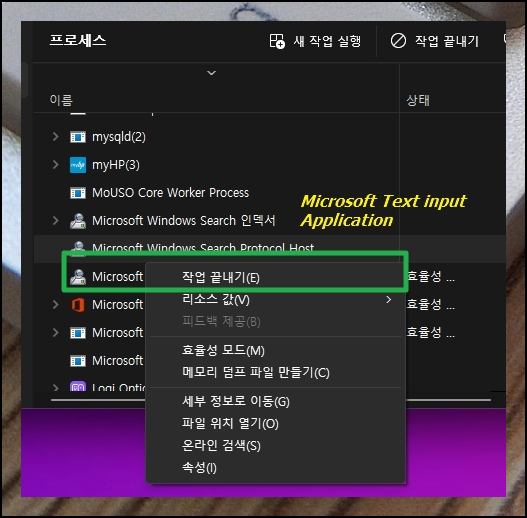Screen dimensions: 527x518
Task: Click the icon of the Microsoft row above Logi Options
Action: click(x=78, y=361)
